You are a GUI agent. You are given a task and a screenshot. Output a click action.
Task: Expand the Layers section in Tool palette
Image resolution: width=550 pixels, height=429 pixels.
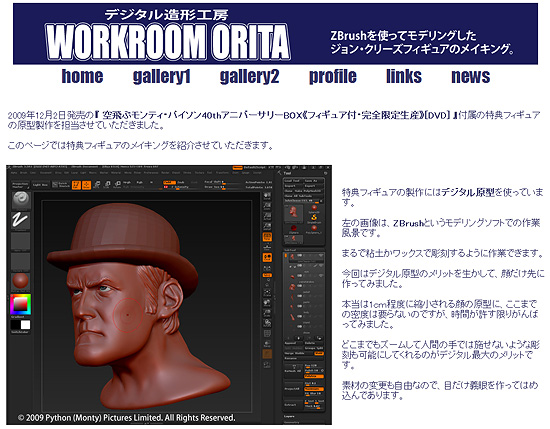point(289,416)
